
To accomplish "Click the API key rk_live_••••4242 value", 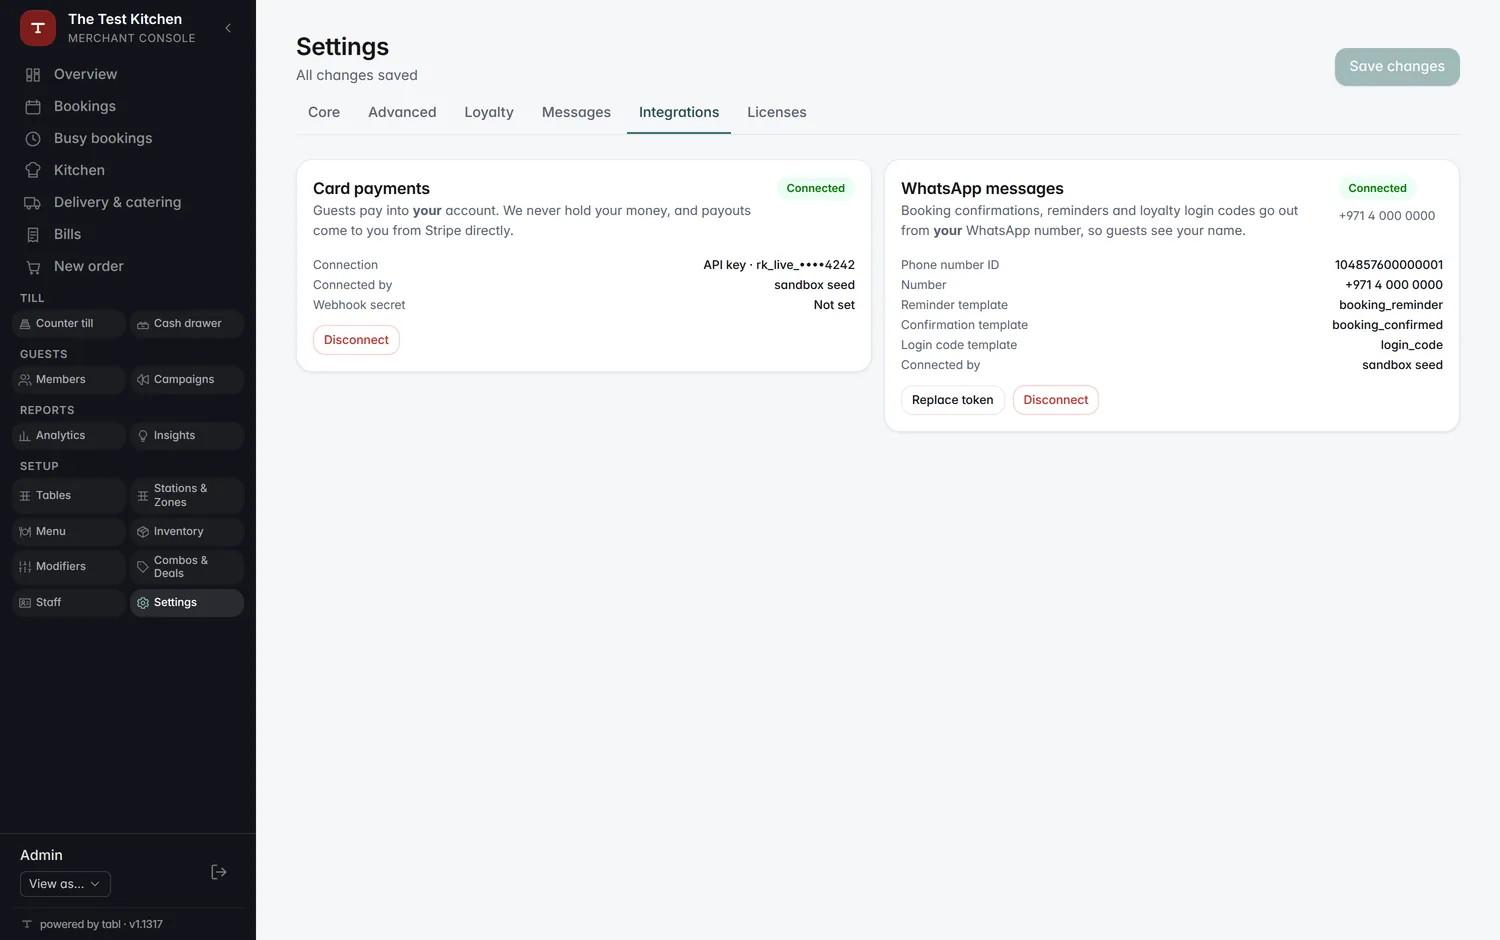I will click(779, 265).
